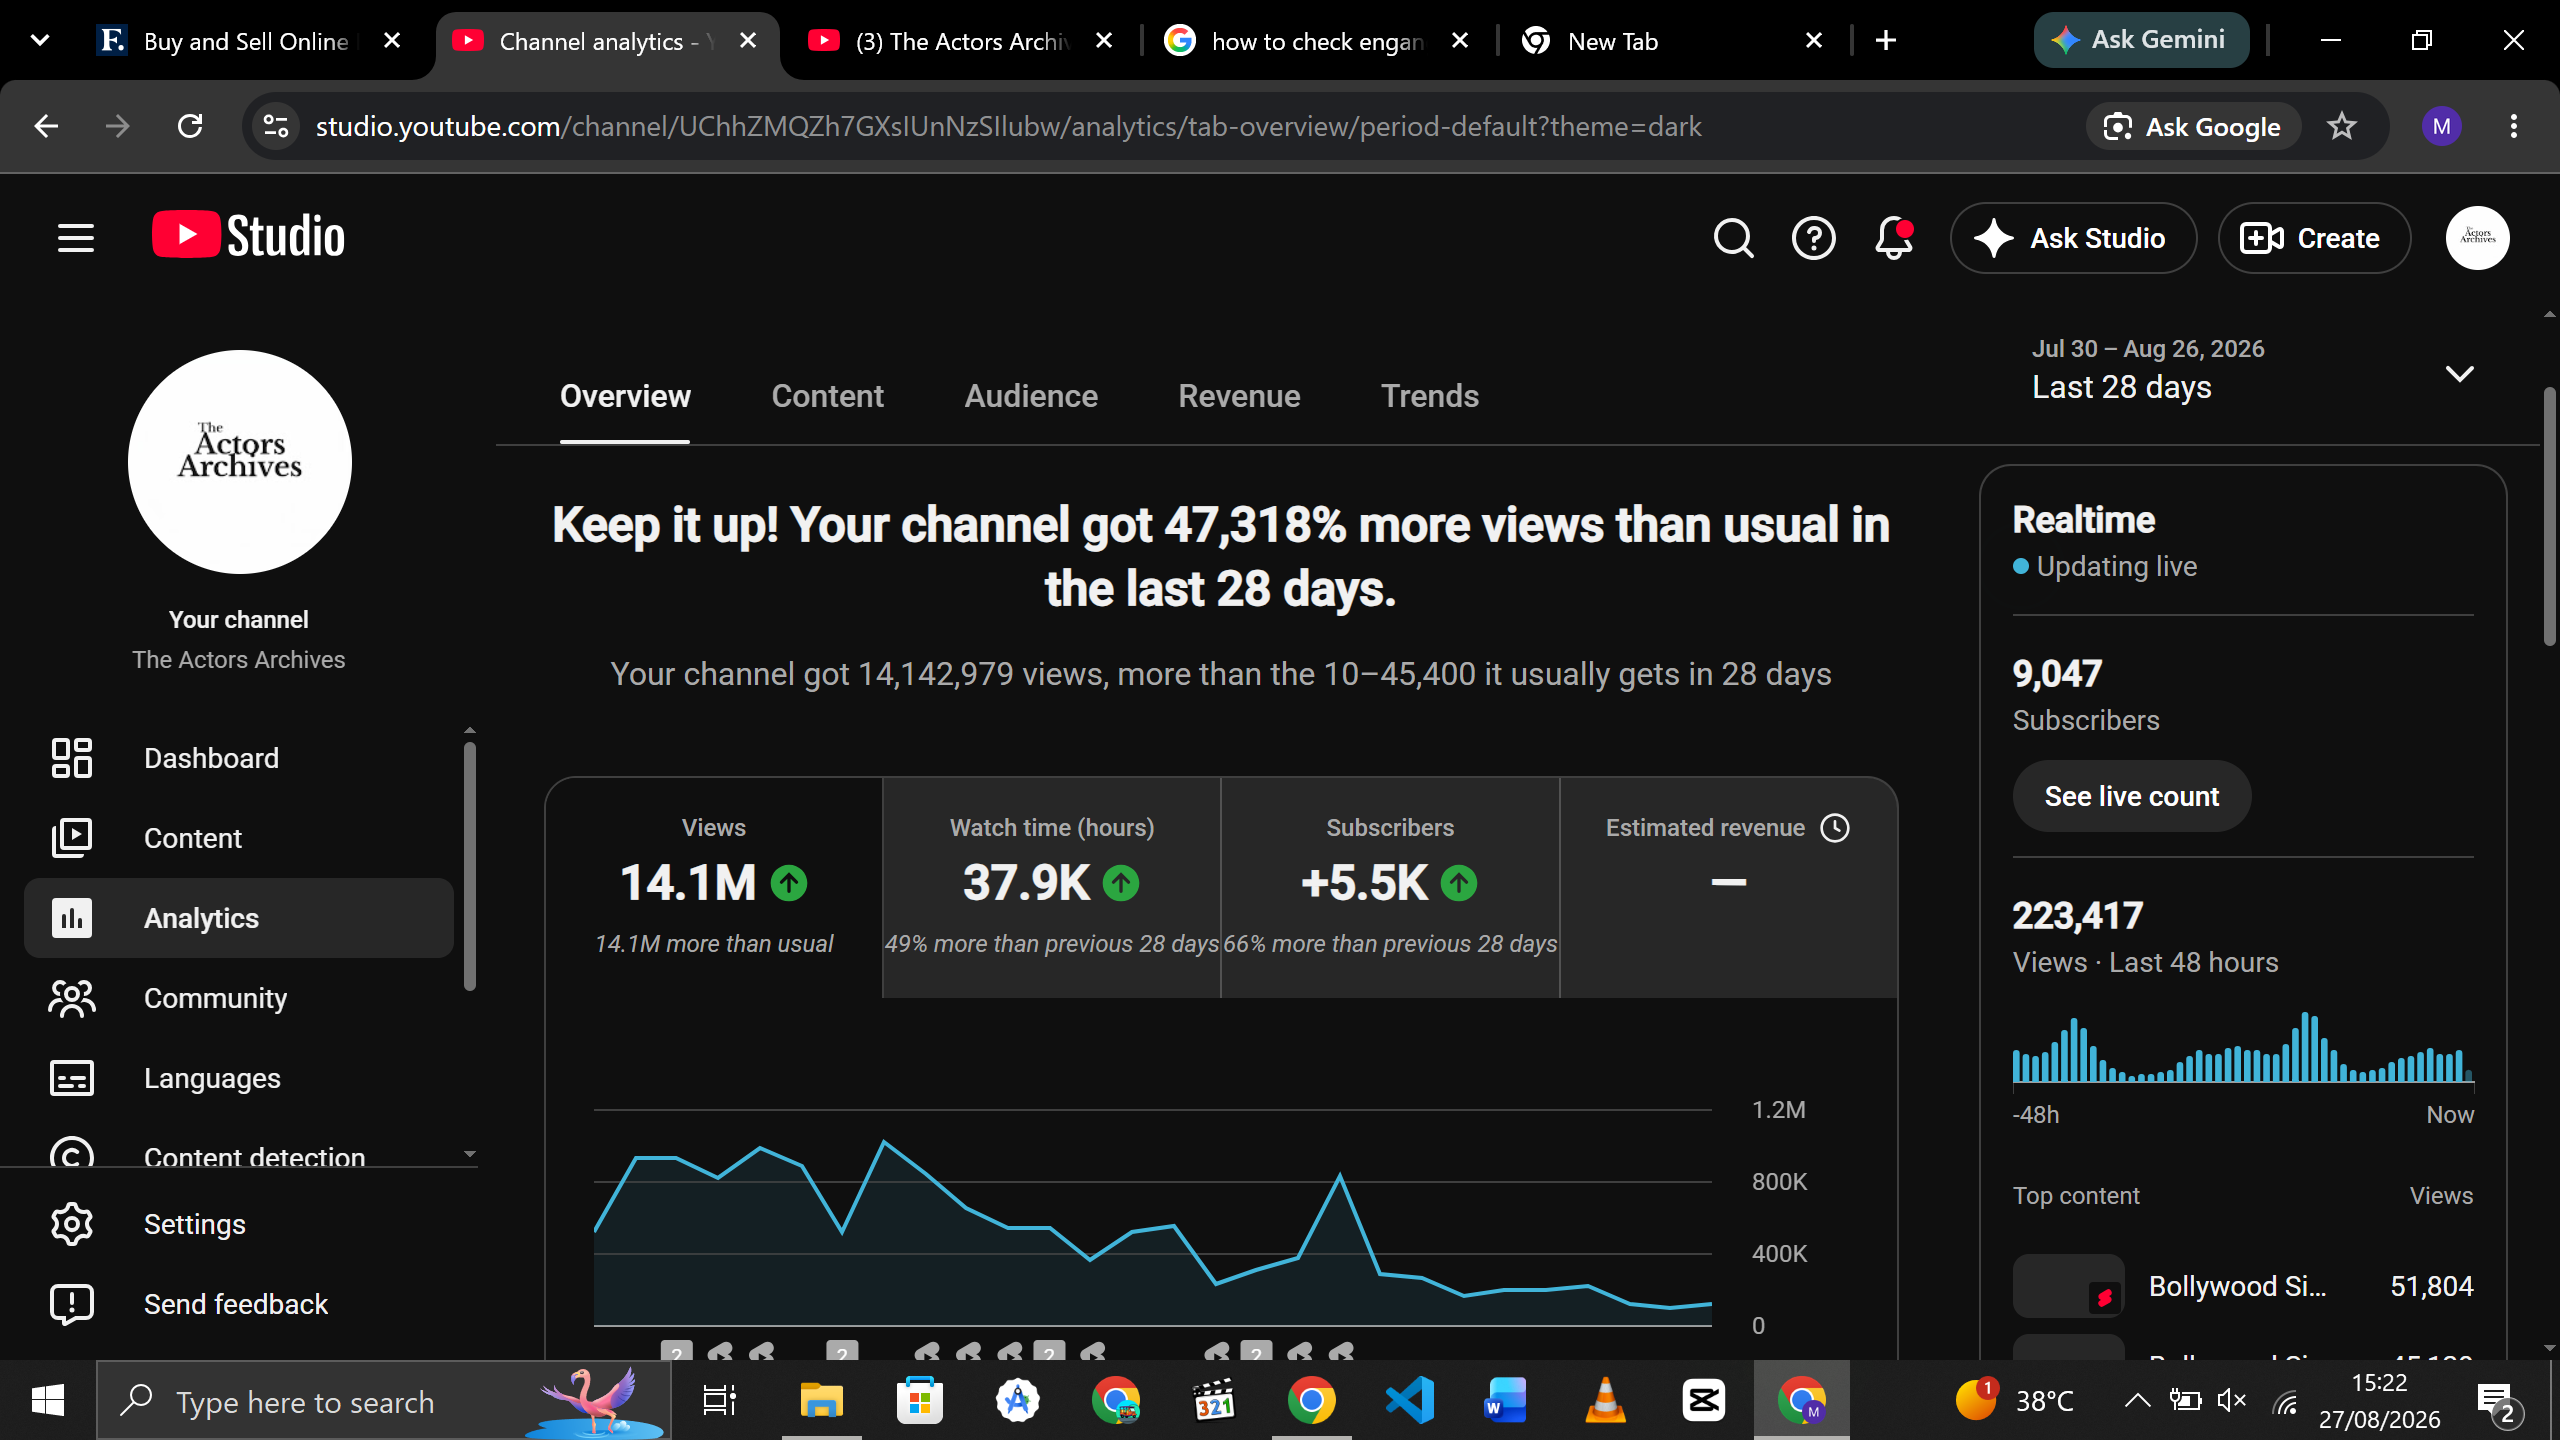Viewport: 2560px width, 1440px height.
Task: Open the notifications bell in Studio
Action: pos(1894,238)
